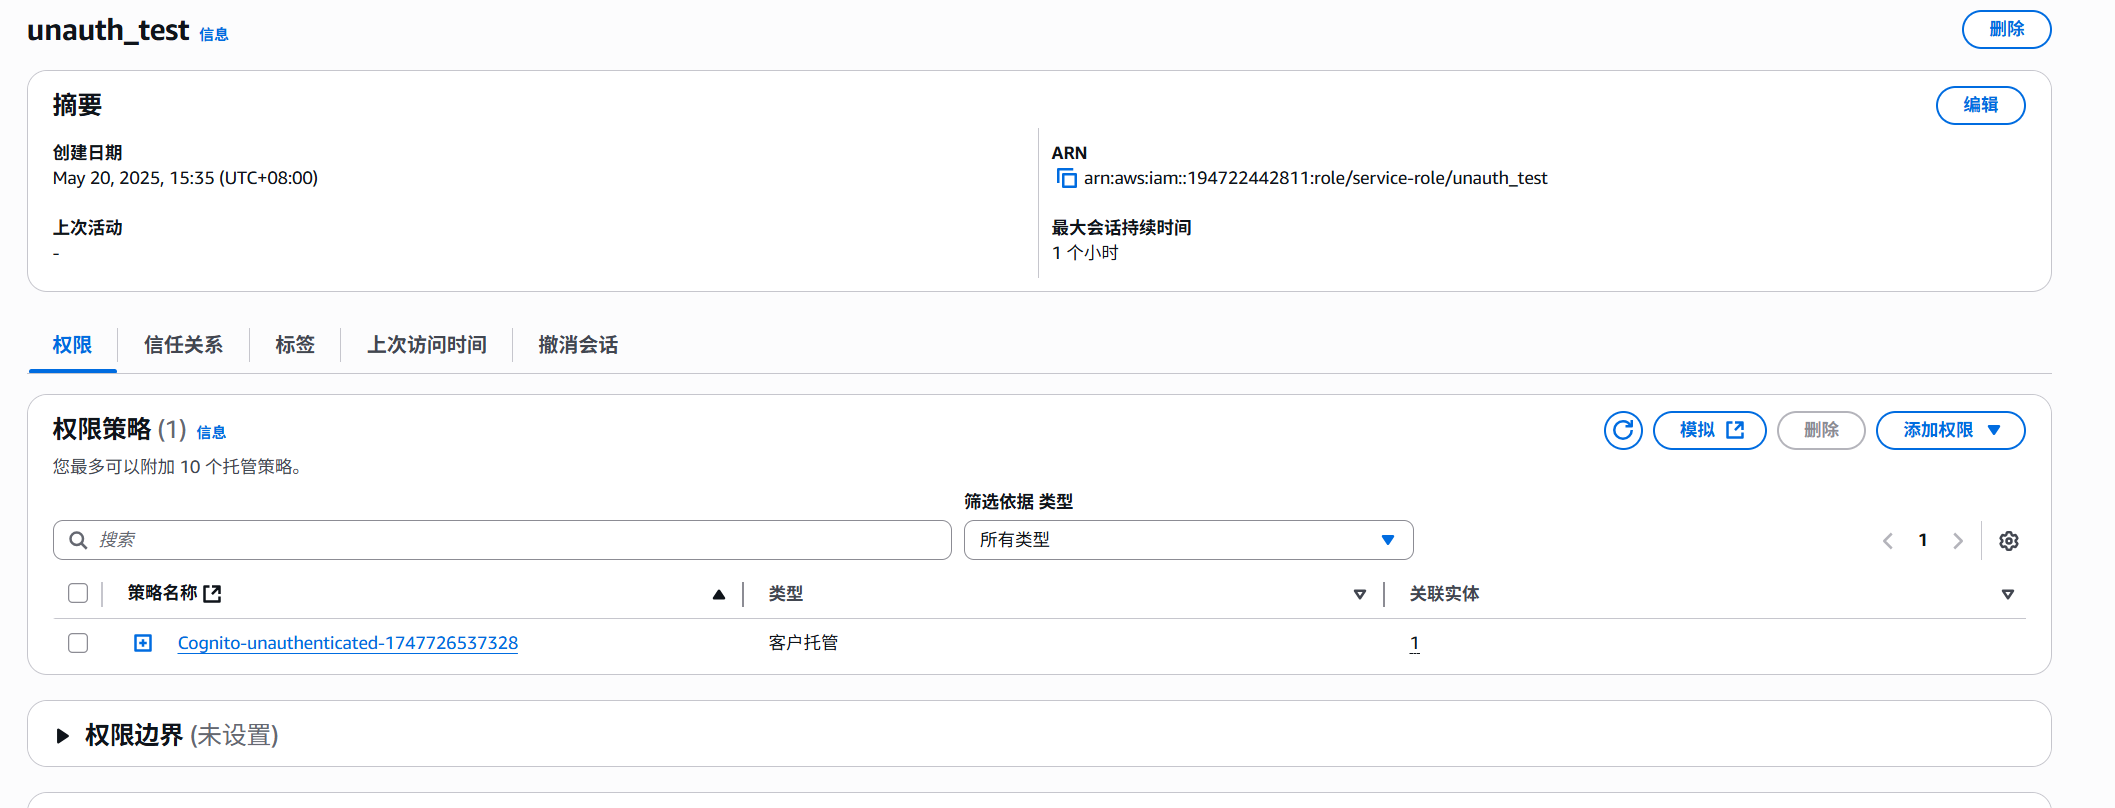Image resolution: width=2115 pixels, height=808 pixels.
Task: Open the table preferences gear icon
Action: pos(2008,541)
